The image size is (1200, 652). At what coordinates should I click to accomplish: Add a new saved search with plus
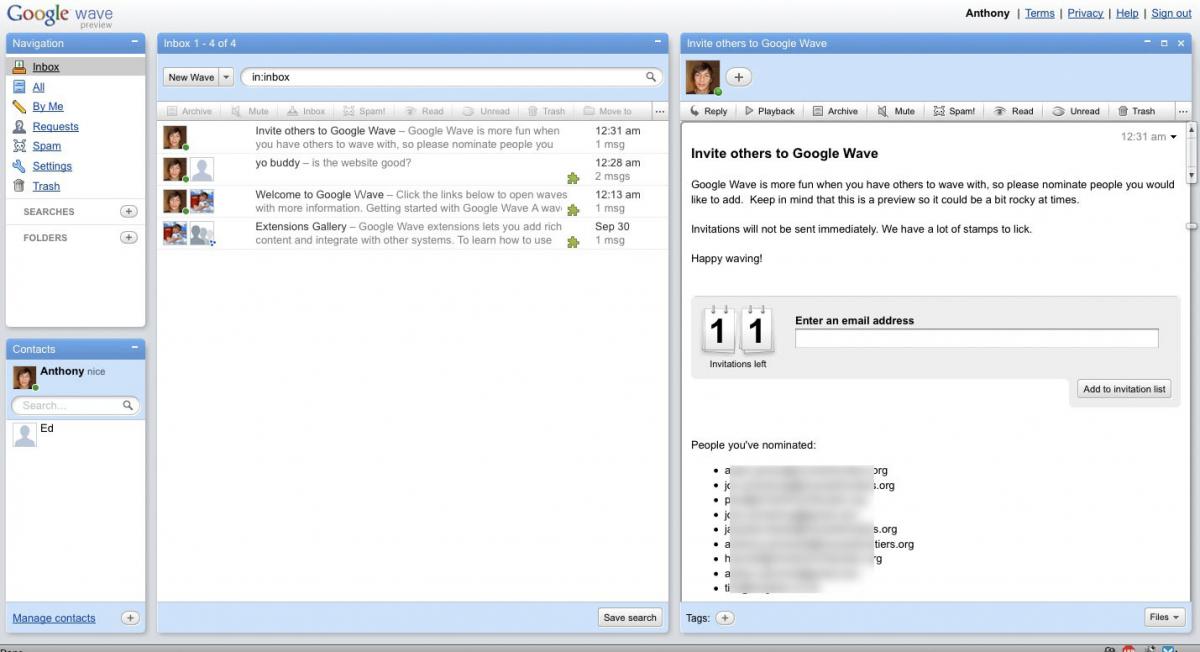click(128, 212)
